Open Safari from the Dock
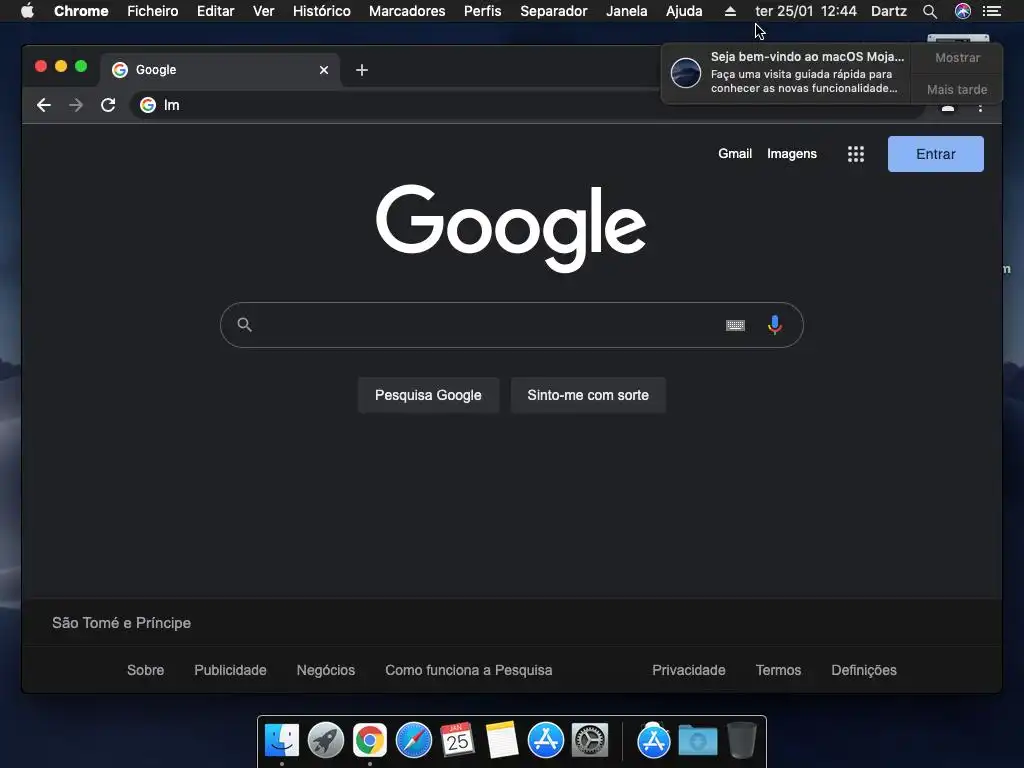Viewport: 1024px width, 768px height. point(414,740)
